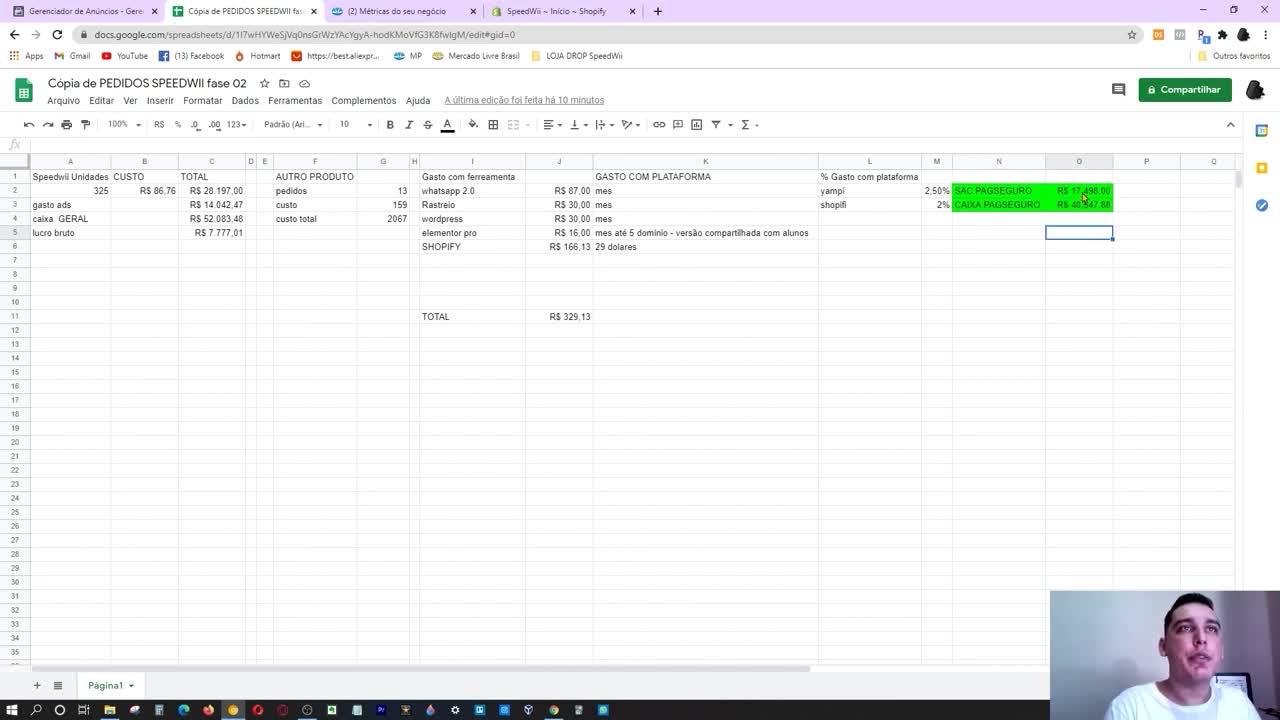Print the spreadsheet with printer icon
Viewport: 1280px width, 720px height.
(66, 125)
